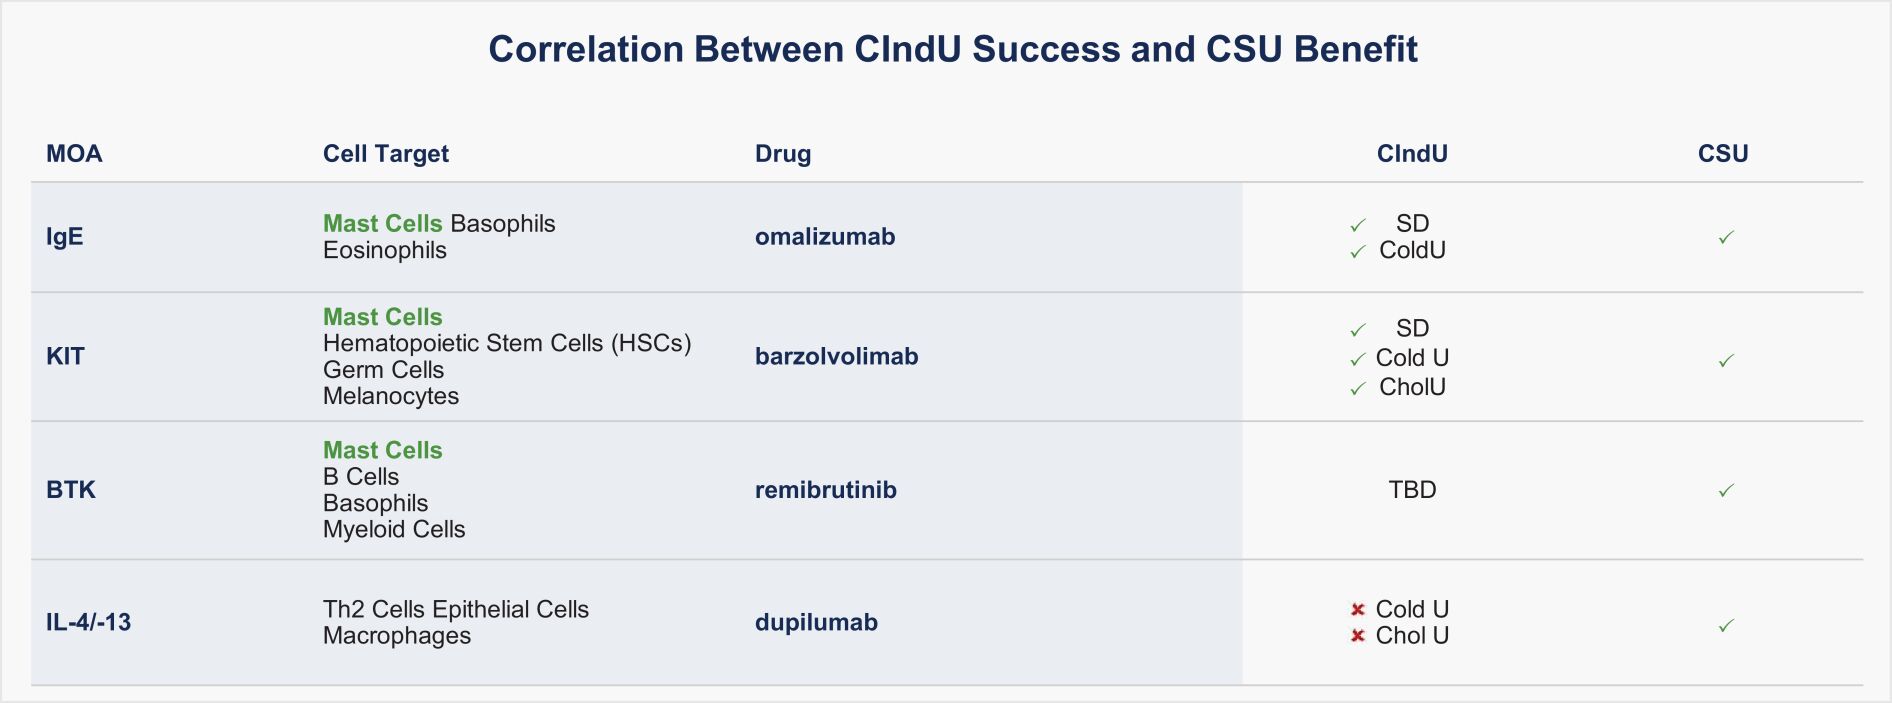Click the remibrutinib drug name

click(x=825, y=490)
